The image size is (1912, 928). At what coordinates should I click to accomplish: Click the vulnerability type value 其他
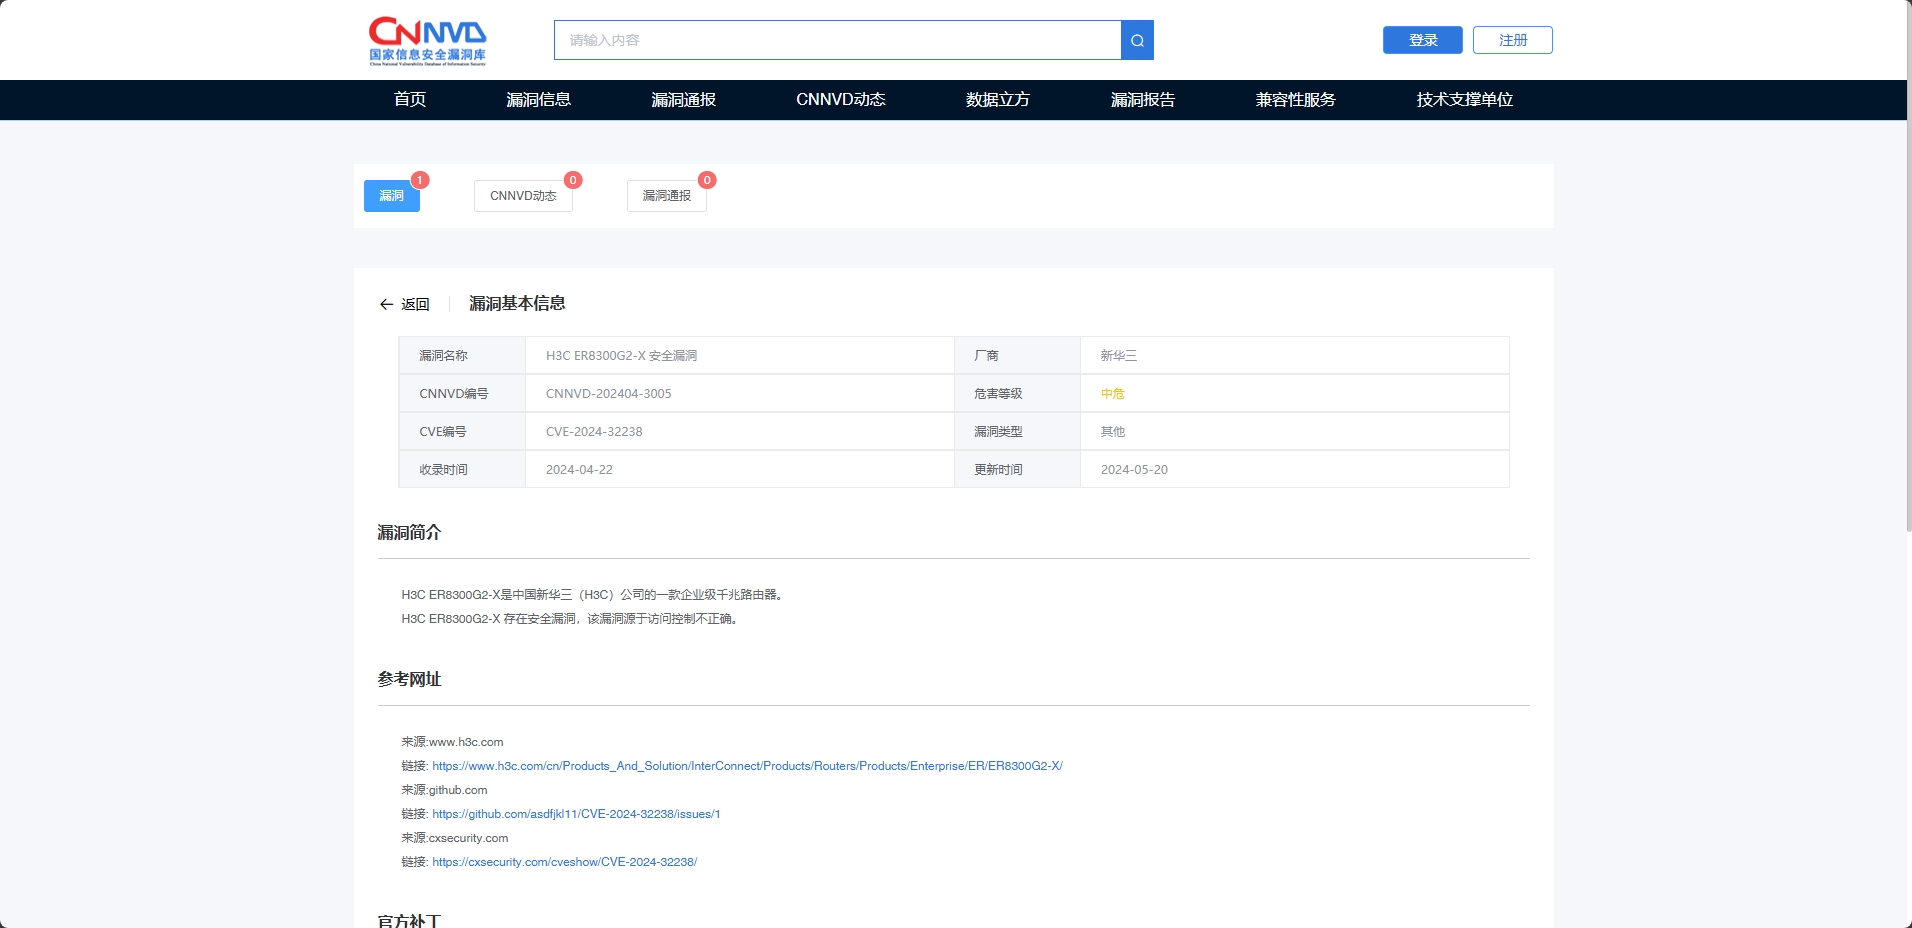(x=1113, y=432)
